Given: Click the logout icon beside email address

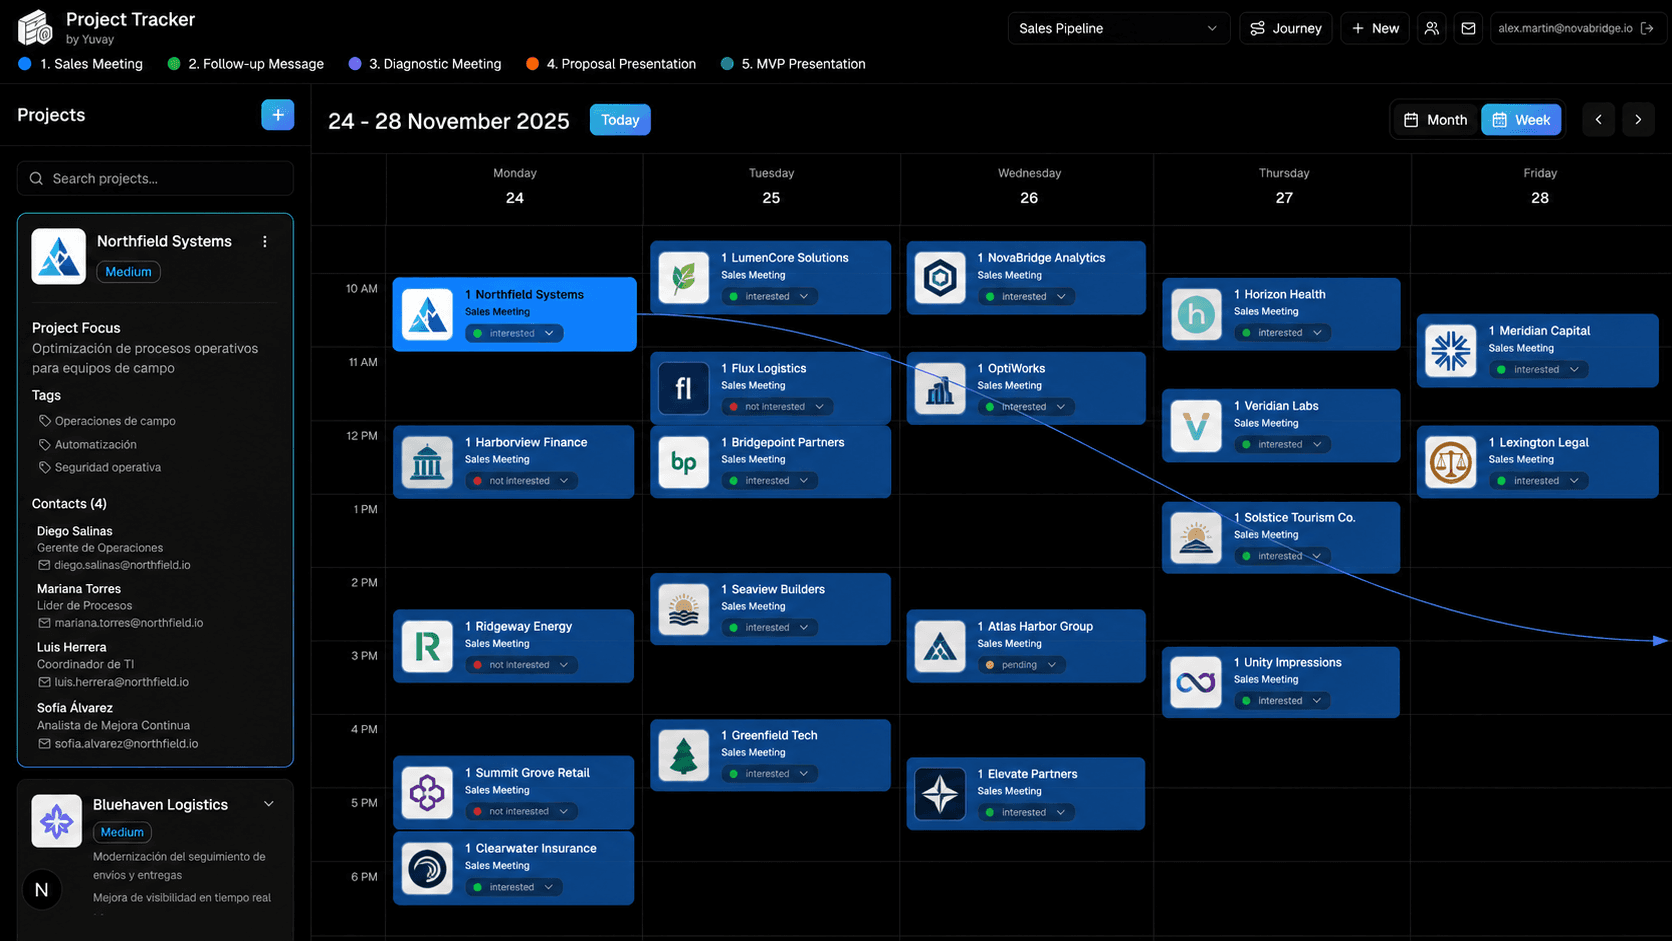Looking at the screenshot, I should (x=1647, y=28).
